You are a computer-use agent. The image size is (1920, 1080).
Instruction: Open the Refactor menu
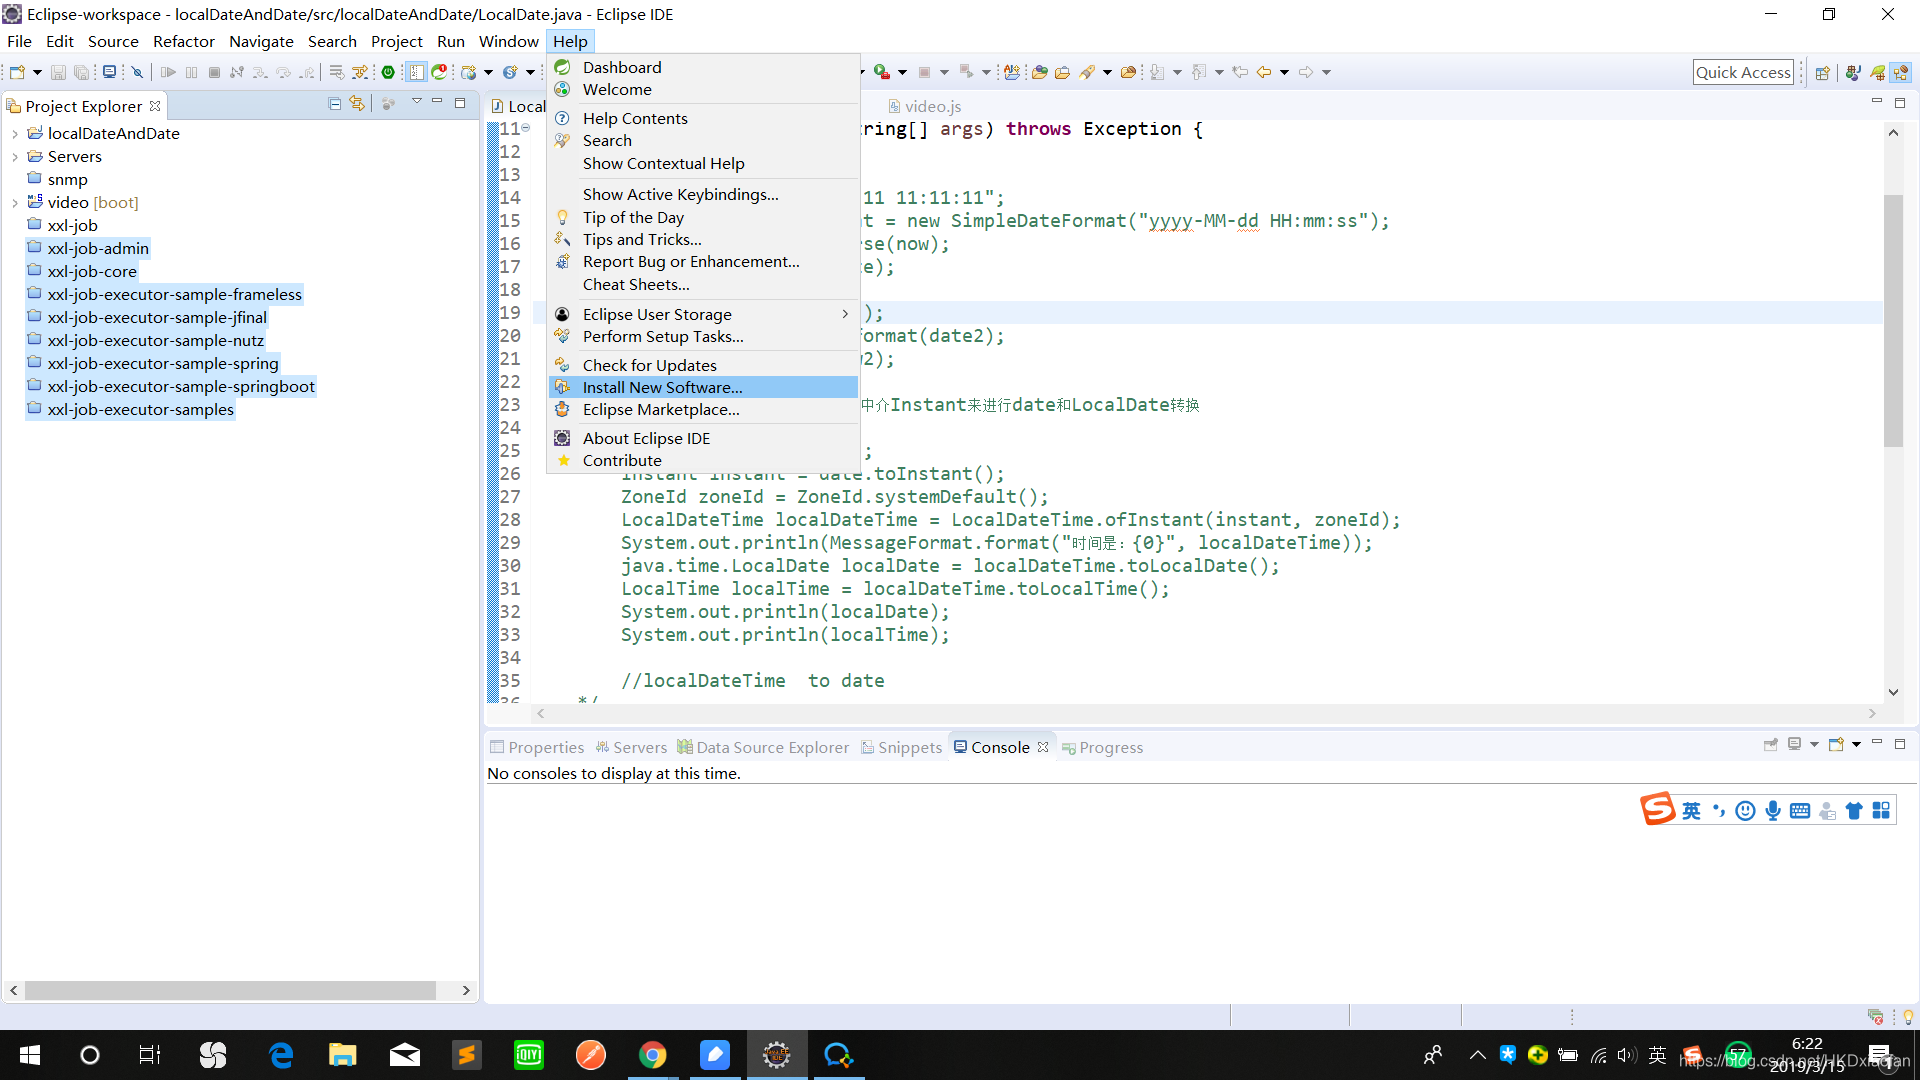184,41
